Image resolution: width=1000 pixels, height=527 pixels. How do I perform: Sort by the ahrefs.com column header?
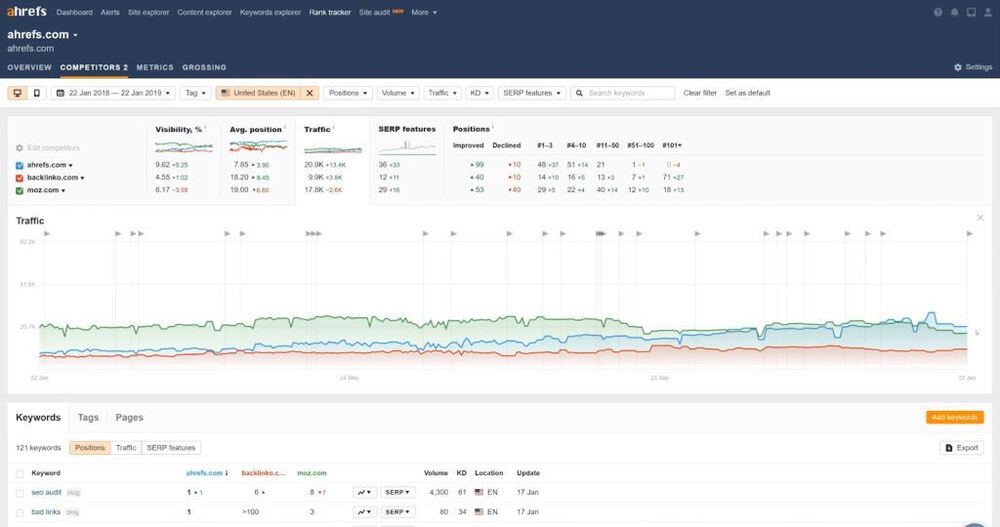pyautogui.click(x=207, y=473)
